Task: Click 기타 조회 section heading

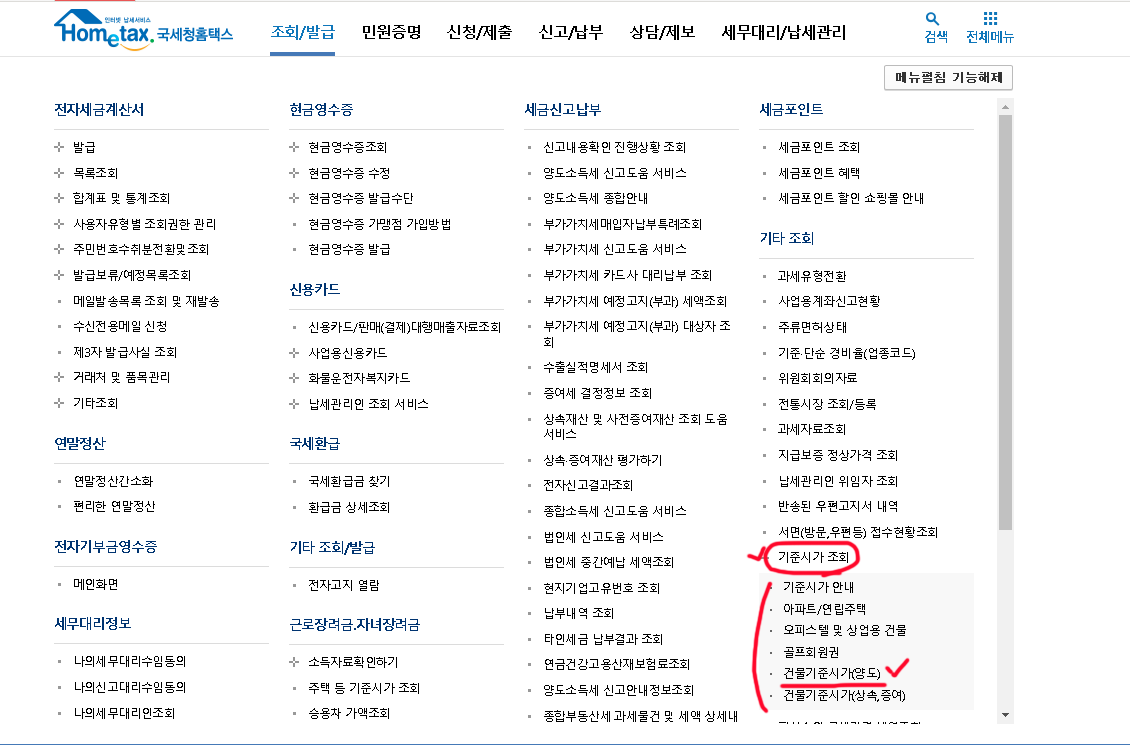Action: (x=787, y=238)
